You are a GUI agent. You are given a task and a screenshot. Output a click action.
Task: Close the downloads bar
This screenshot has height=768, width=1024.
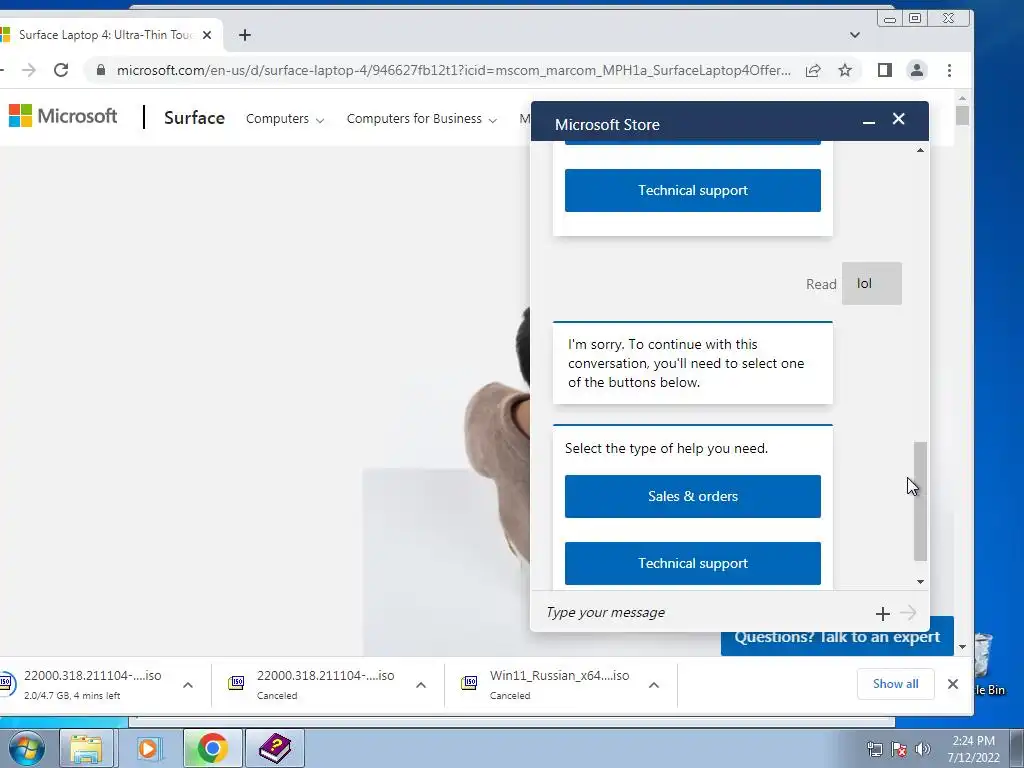(x=953, y=684)
